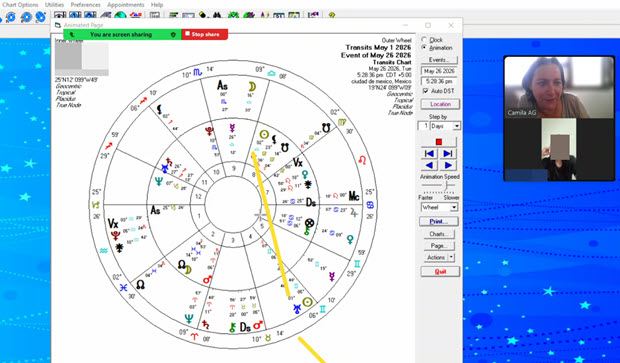620x363 pixels.
Task: Click the shield icon in the sharing bar
Action: 173,34
